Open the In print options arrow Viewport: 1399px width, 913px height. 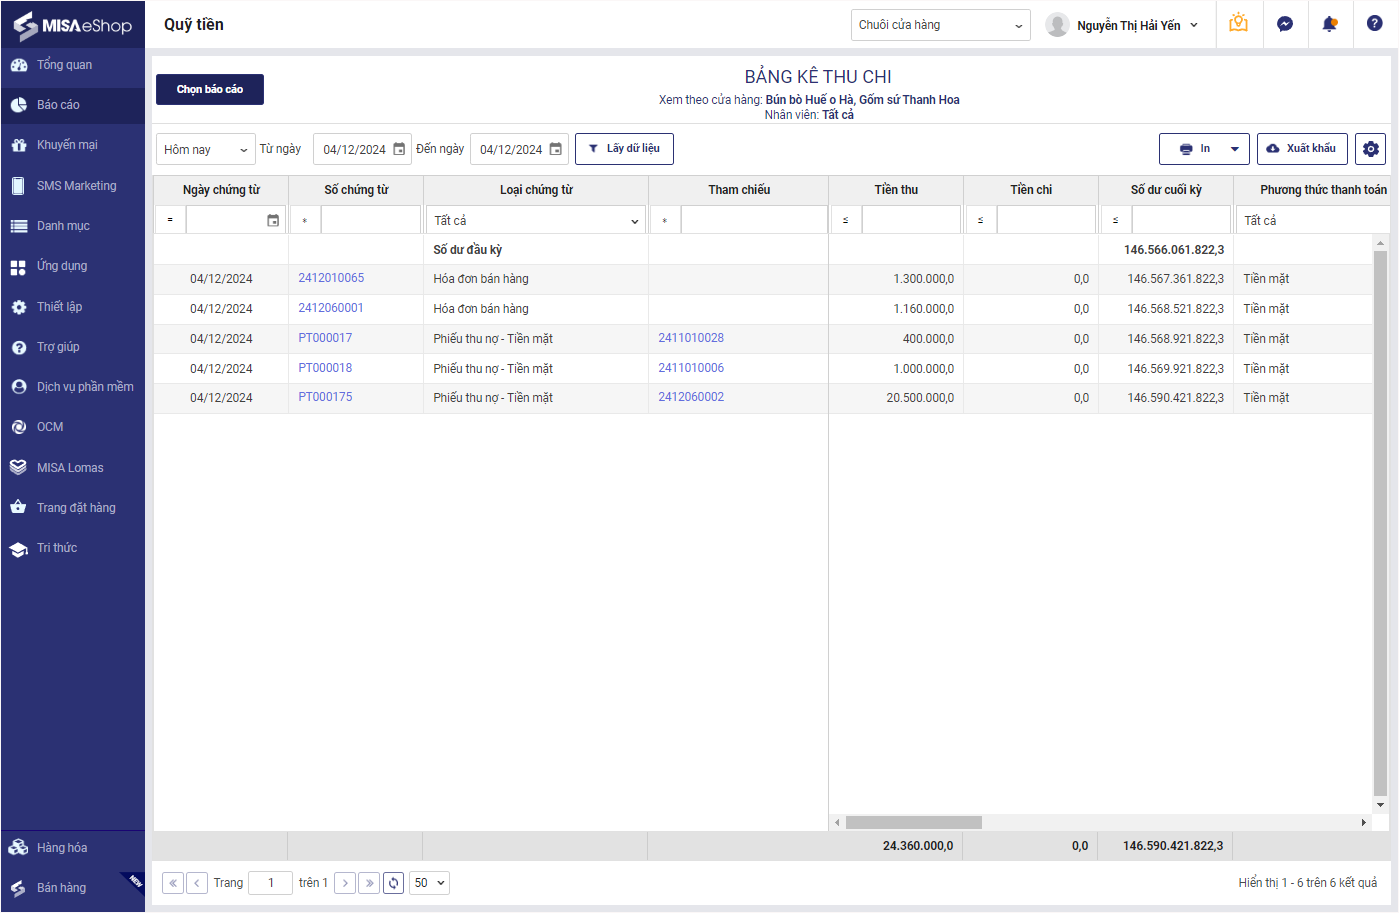tap(1235, 149)
